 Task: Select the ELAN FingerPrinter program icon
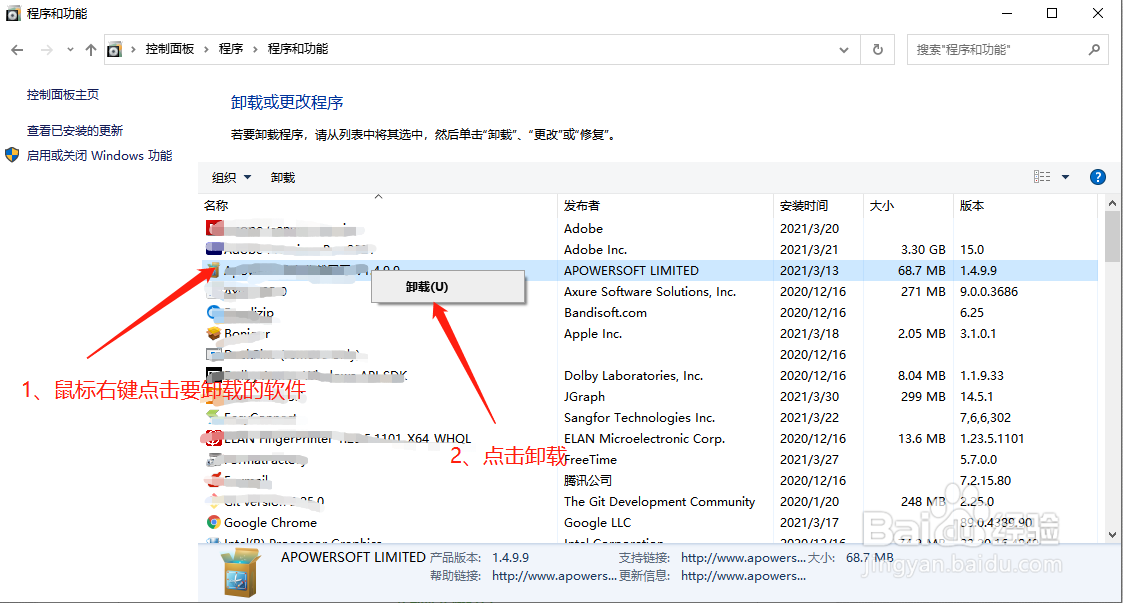(x=212, y=438)
